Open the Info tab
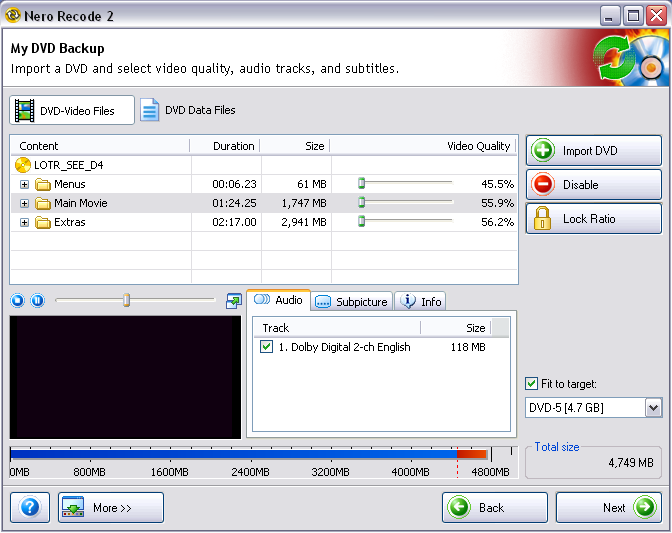The image size is (672, 533). 420,302
